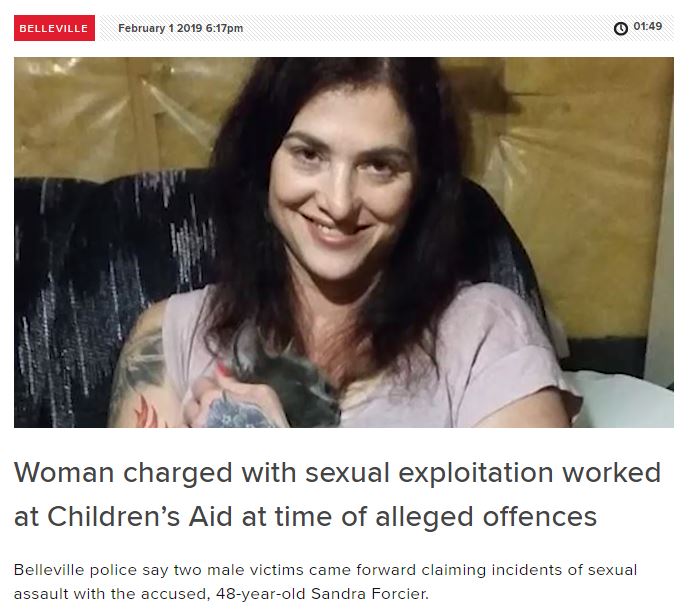Click the word "exploitation" in the headline
692x610 pixels.
point(476,473)
